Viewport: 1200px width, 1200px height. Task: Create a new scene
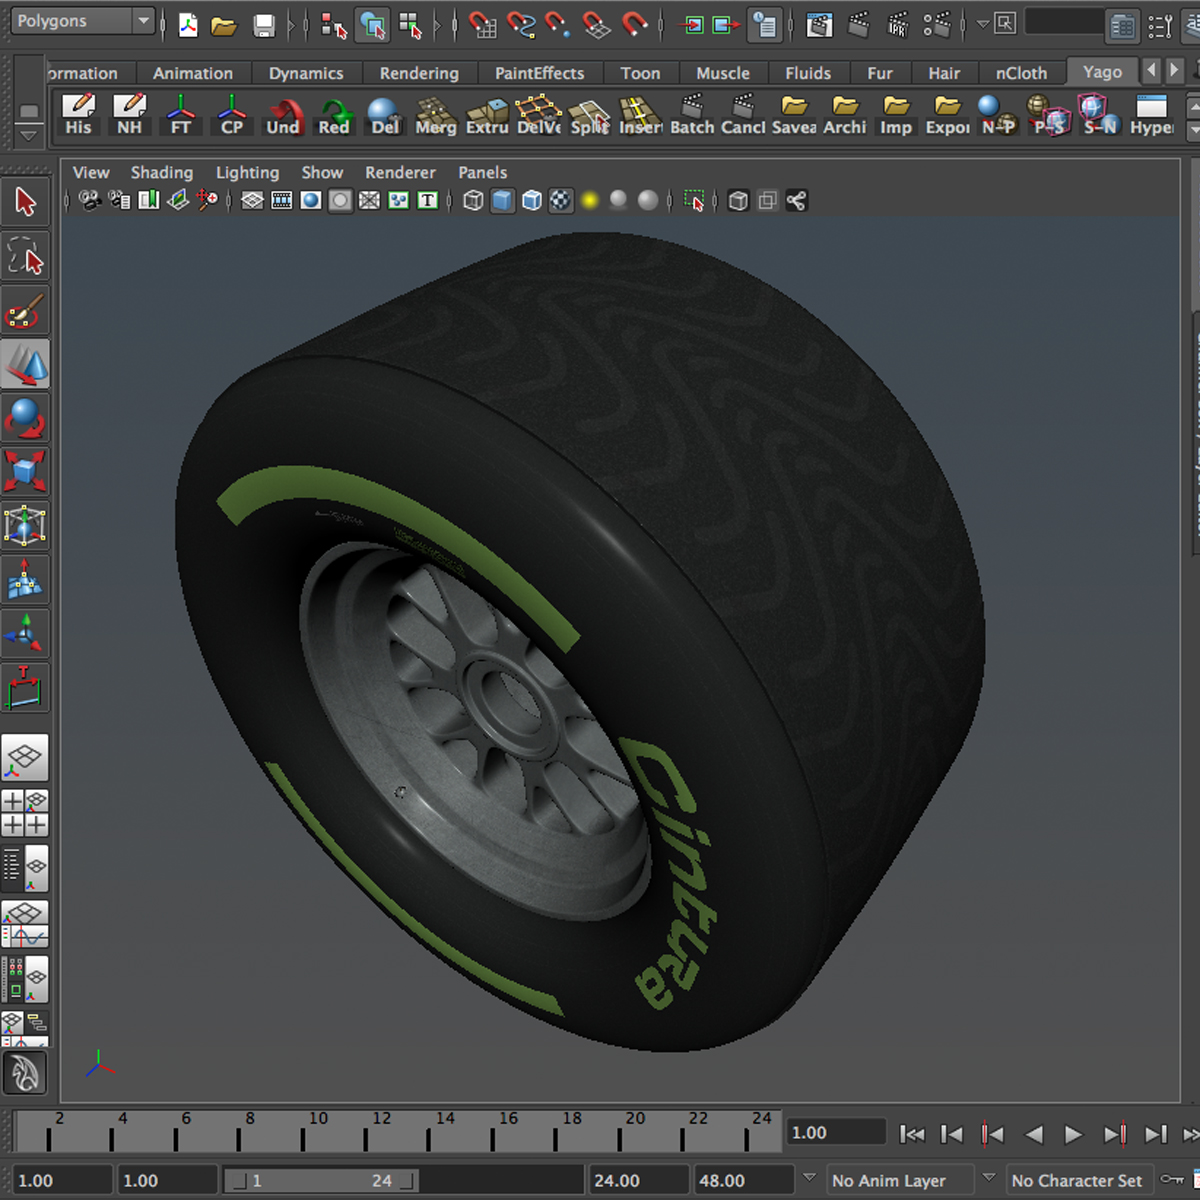tap(188, 25)
